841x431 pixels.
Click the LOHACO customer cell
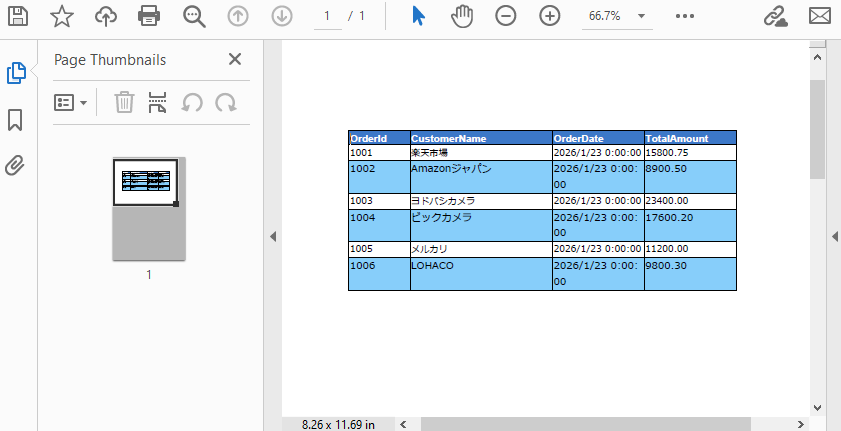pos(481,274)
